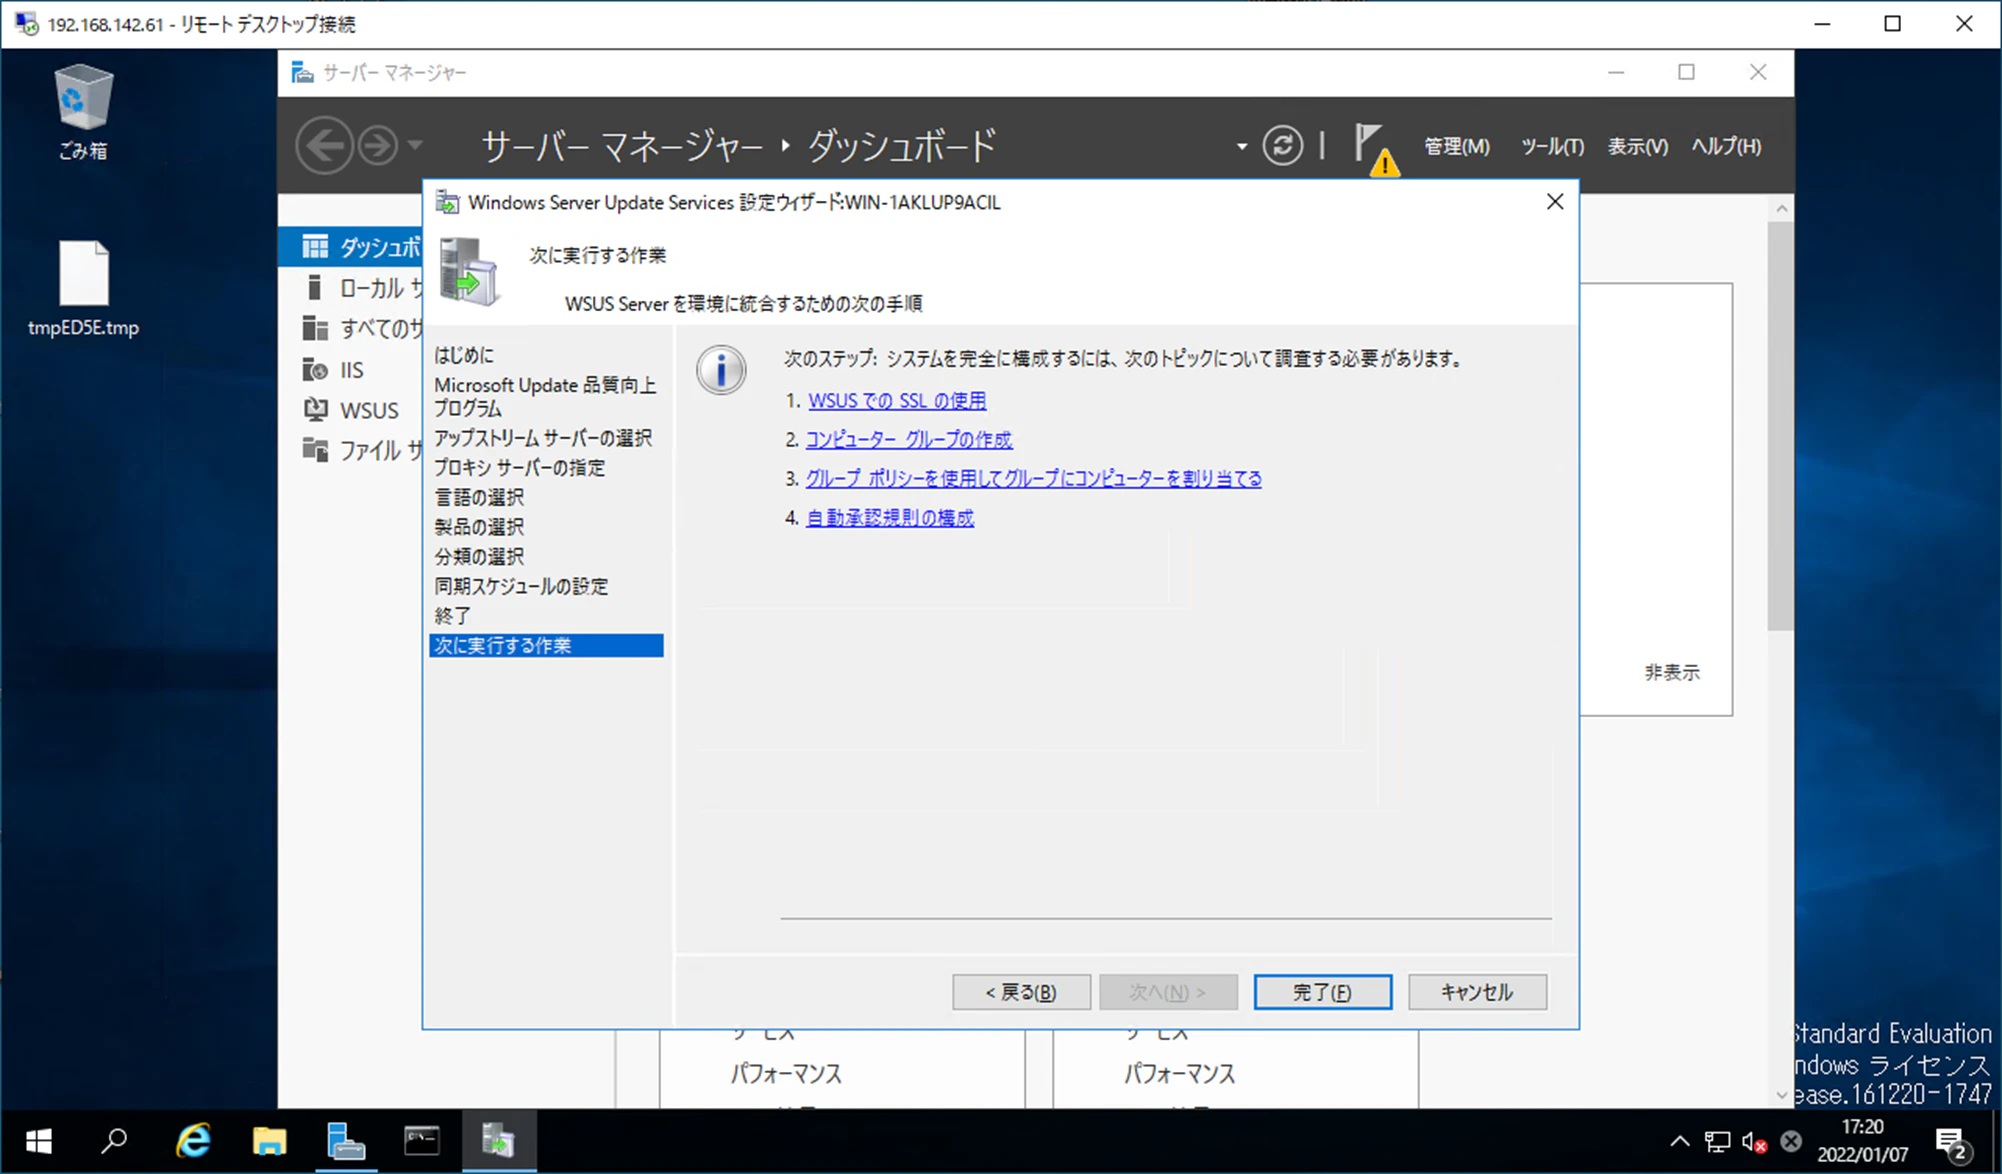2002x1174 pixels.
Task: Click wizard step はじめに
Action: 464,355
